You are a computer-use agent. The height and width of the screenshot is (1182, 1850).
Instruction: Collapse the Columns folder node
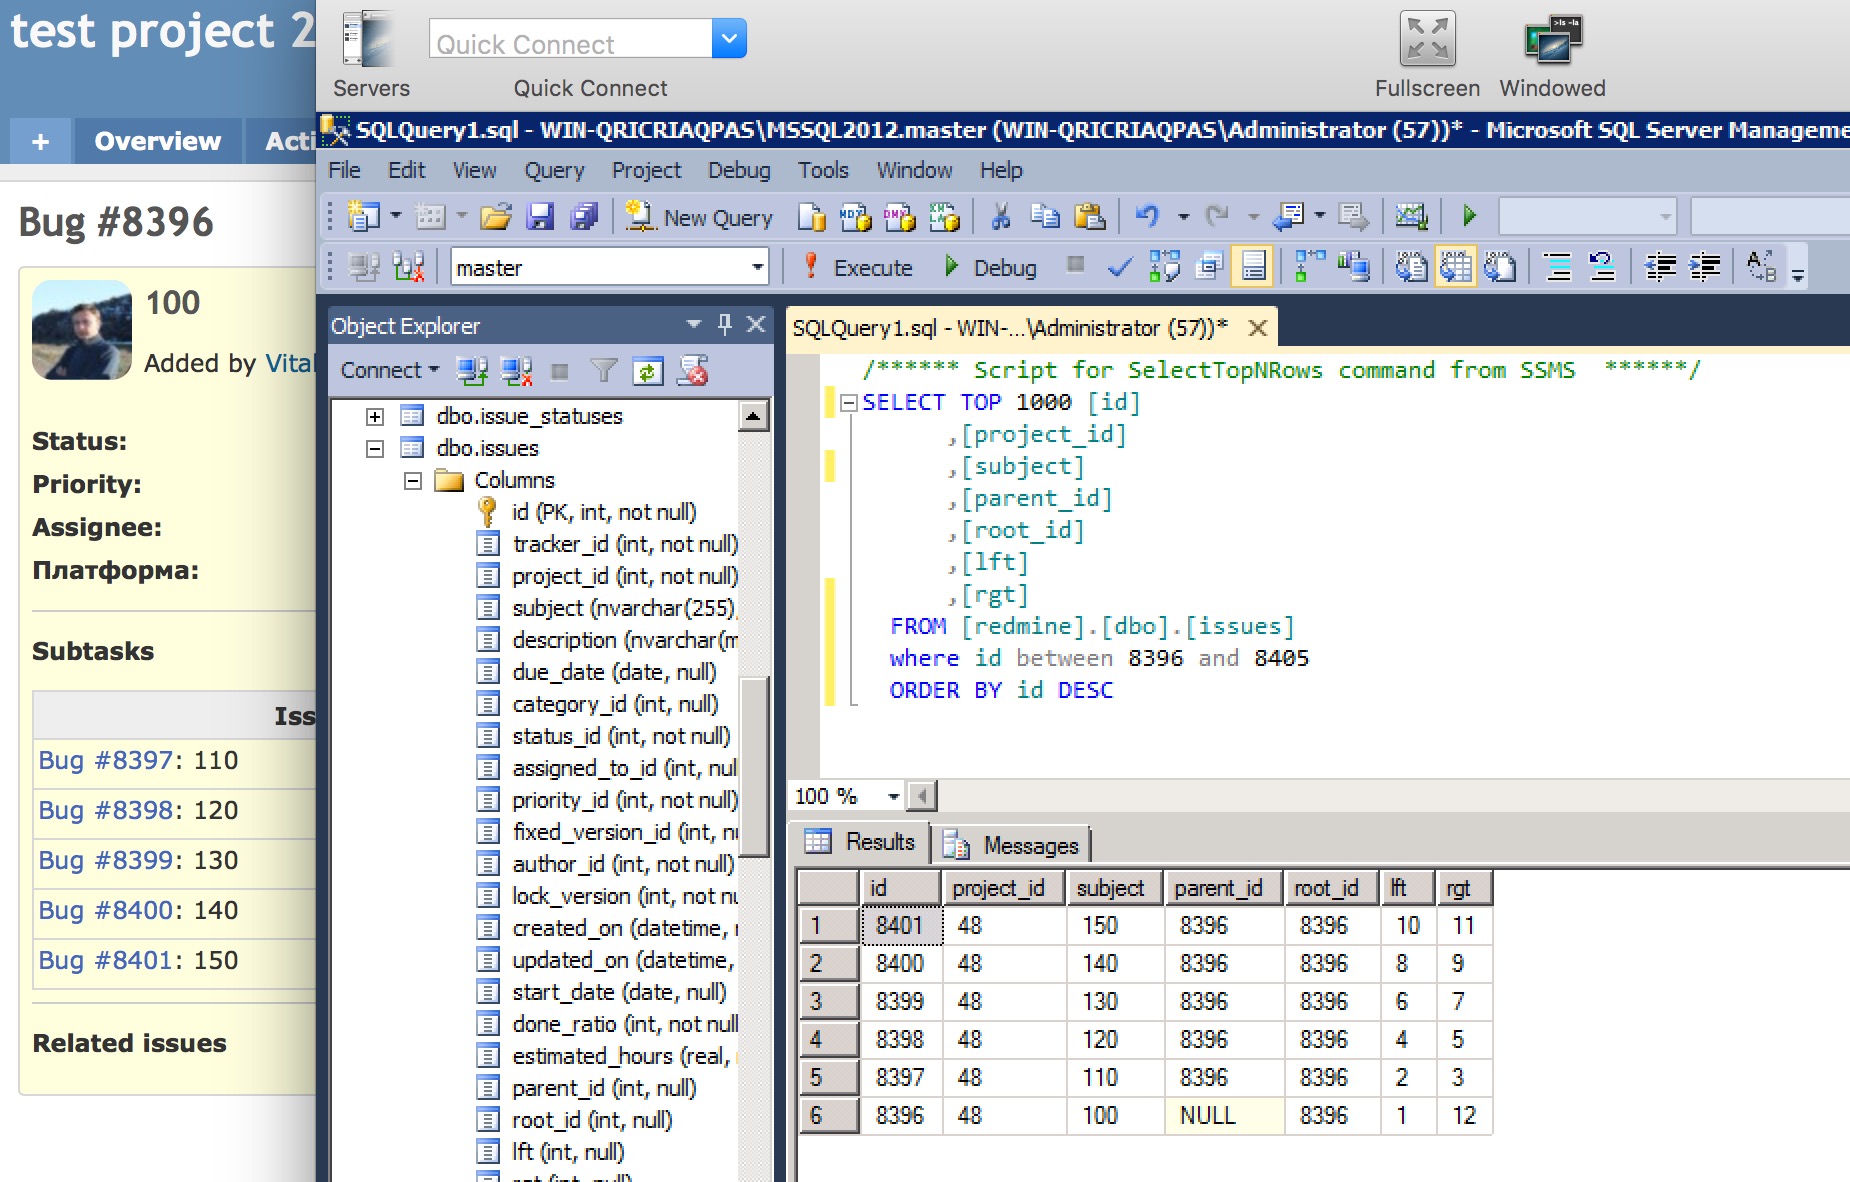pyautogui.click(x=413, y=480)
